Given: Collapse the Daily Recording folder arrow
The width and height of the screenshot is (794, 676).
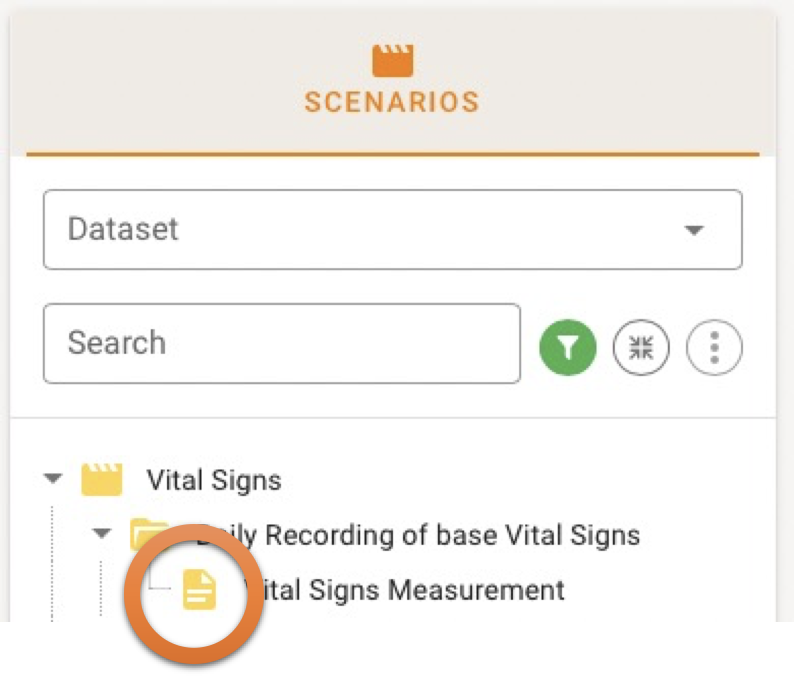Looking at the screenshot, I should [102, 534].
